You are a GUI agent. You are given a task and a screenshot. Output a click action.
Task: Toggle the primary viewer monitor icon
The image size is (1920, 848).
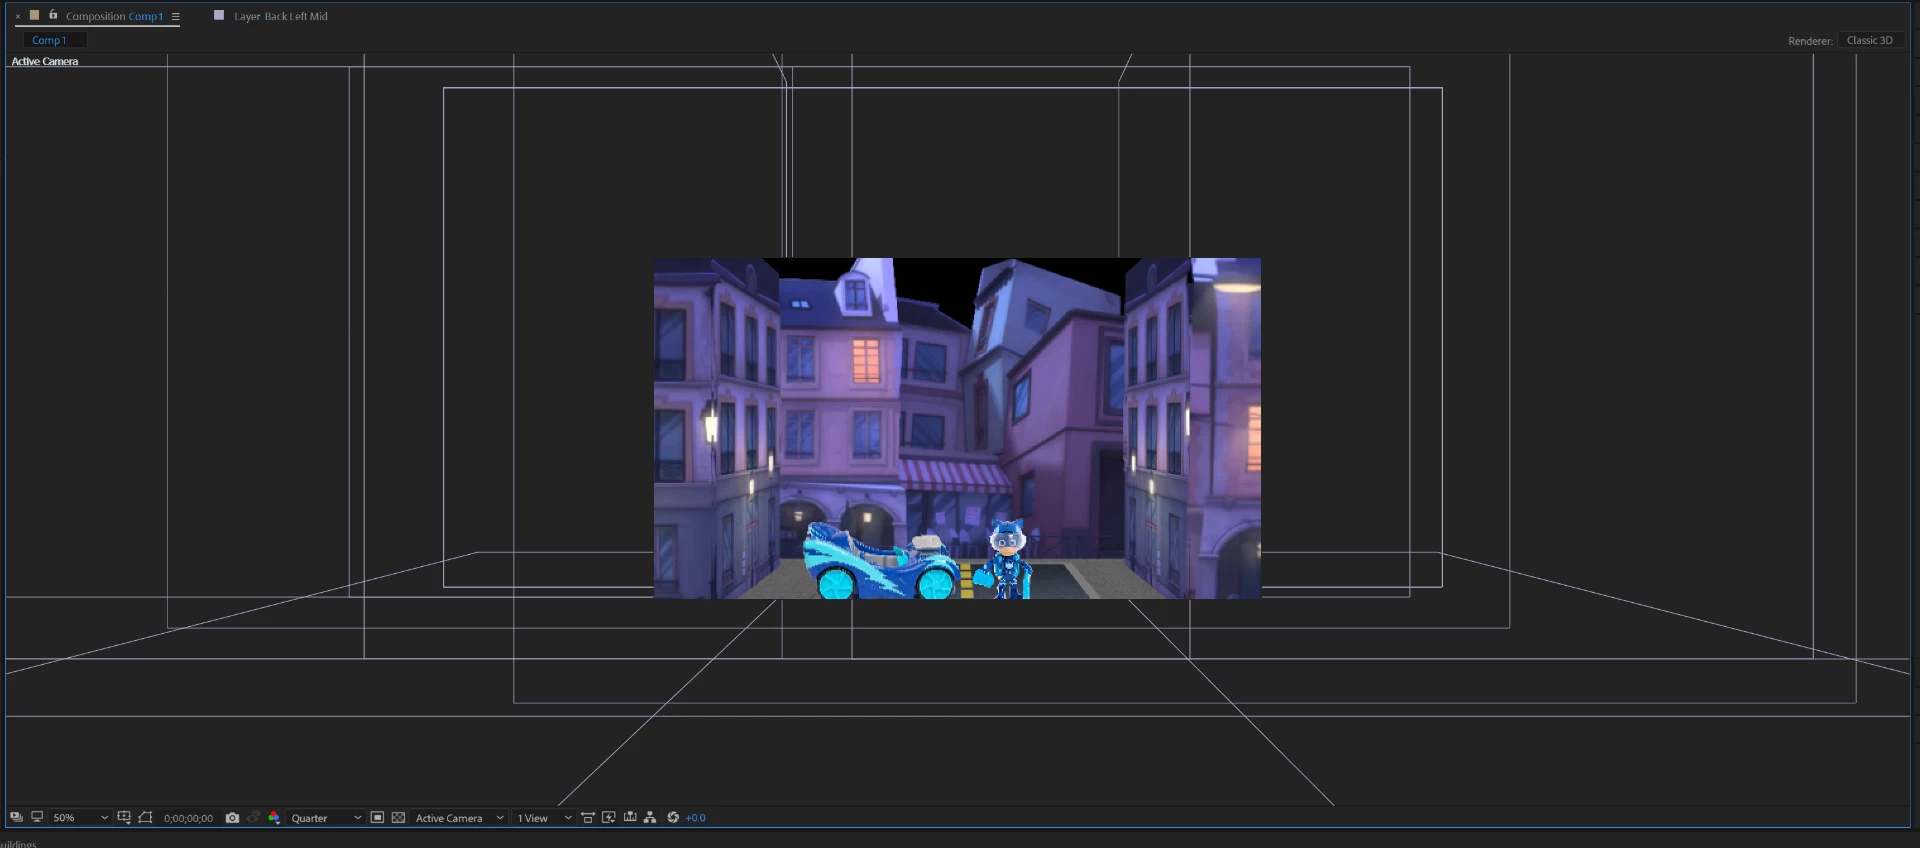(x=37, y=817)
